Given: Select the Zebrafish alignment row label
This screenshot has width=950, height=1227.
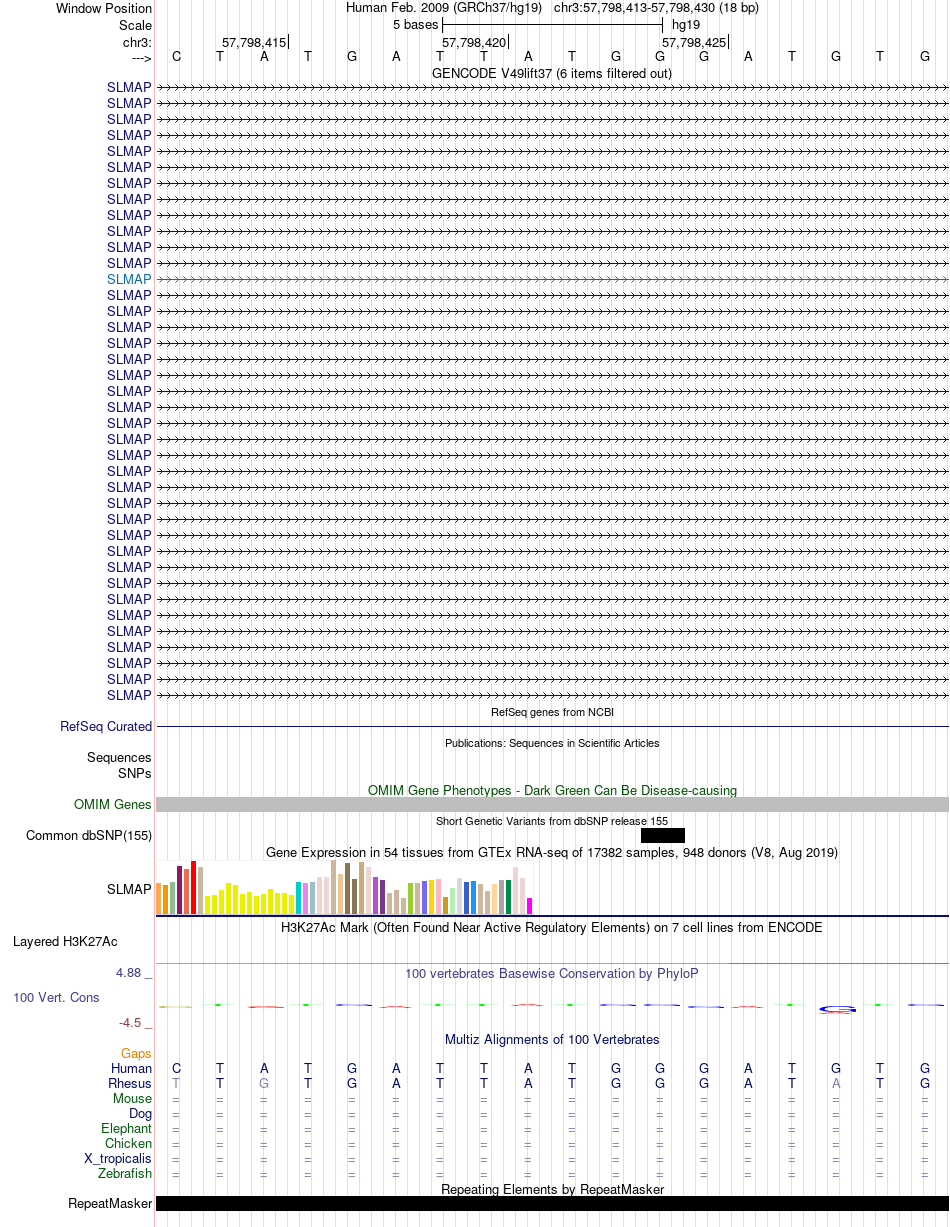Looking at the screenshot, I should click(x=126, y=1174).
